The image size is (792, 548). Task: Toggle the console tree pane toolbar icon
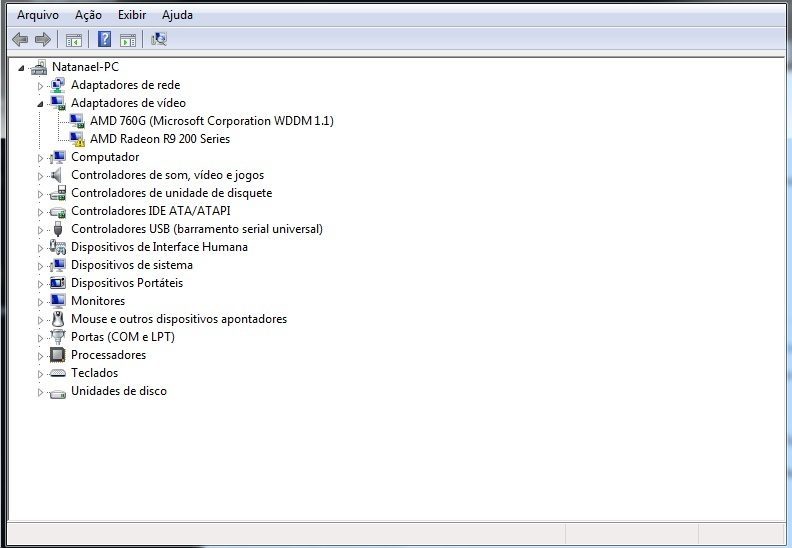pyautogui.click(x=74, y=39)
